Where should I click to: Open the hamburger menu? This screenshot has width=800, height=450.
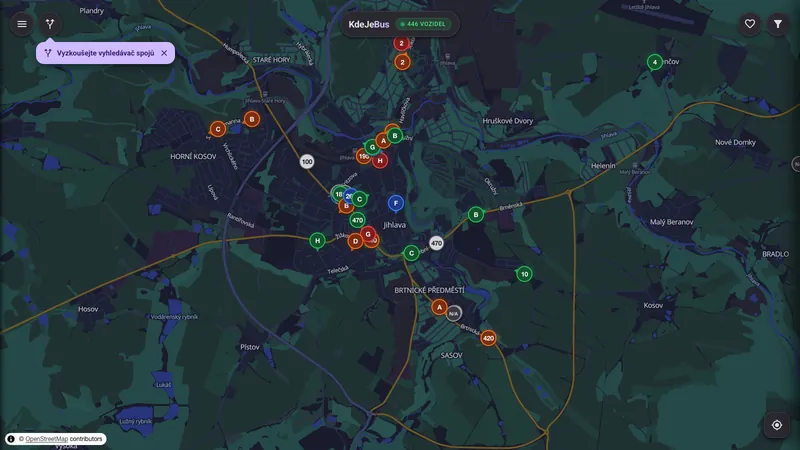click(22, 24)
